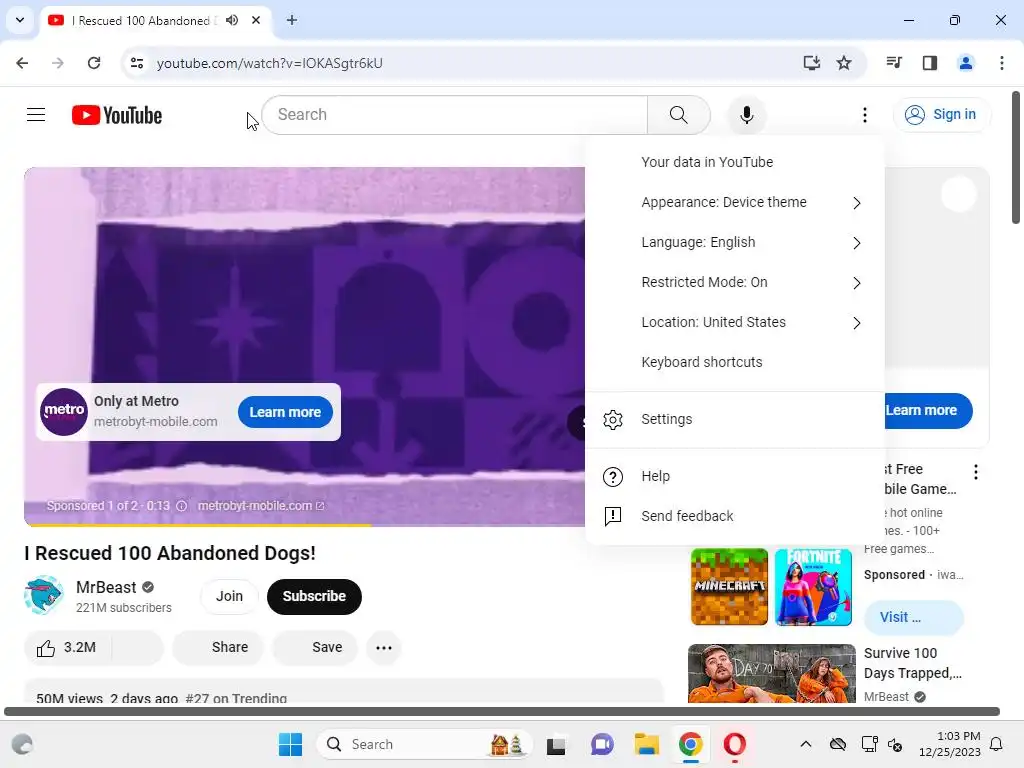Open options for sponsored game ad

tap(976, 472)
